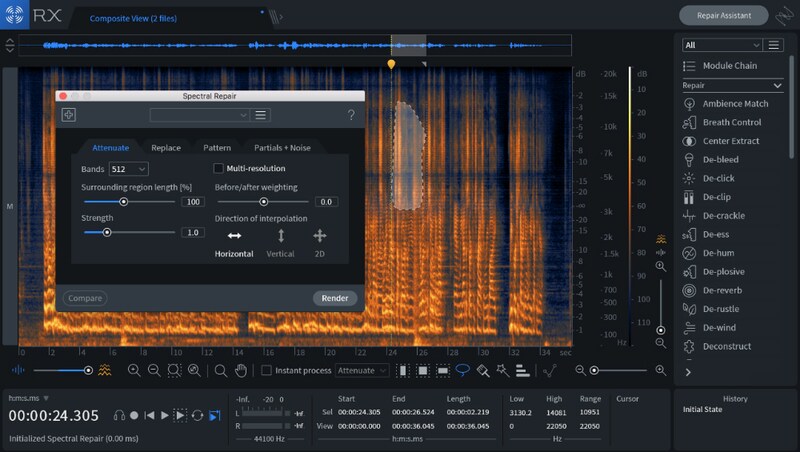Adjust the Strength slider

click(107, 233)
